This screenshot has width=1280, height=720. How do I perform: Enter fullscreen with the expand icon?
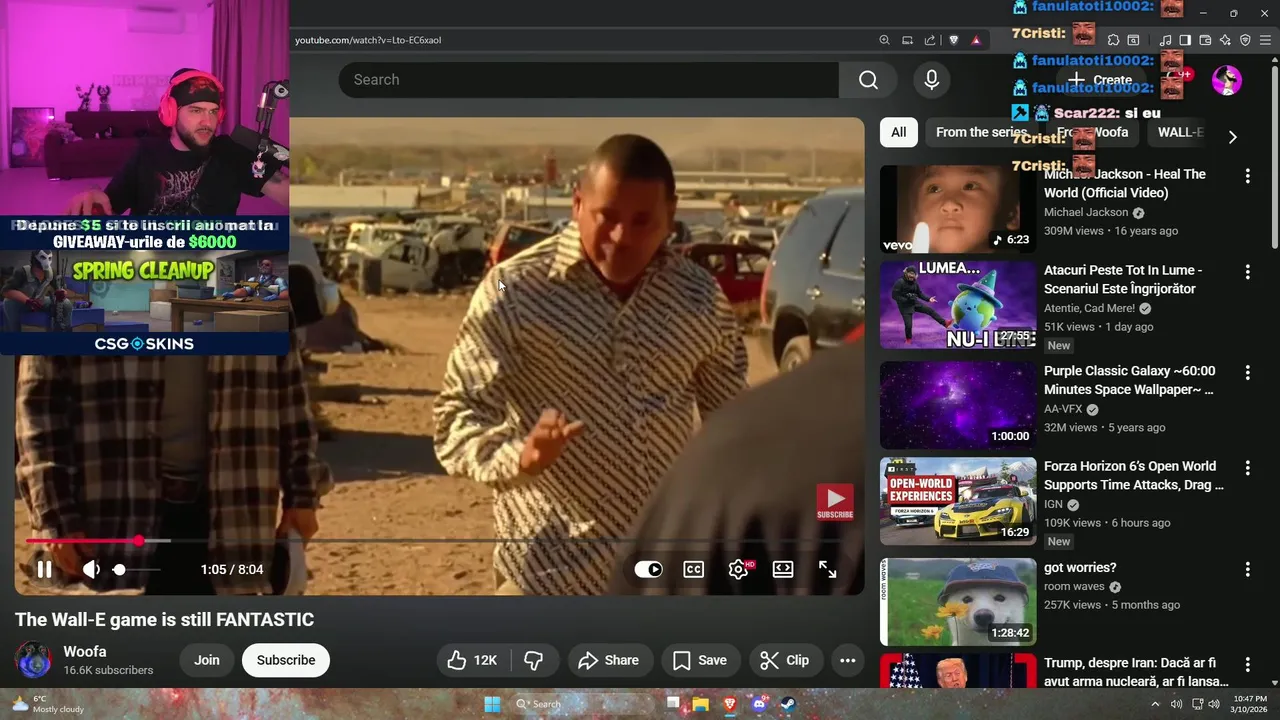[x=827, y=569]
